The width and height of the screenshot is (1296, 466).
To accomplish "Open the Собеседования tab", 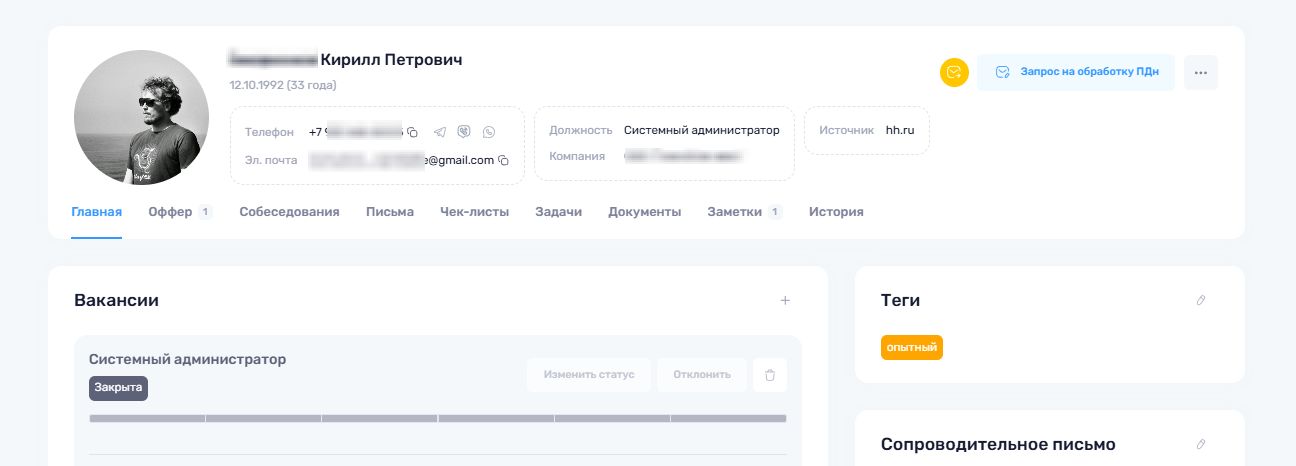I will click(x=289, y=212).
